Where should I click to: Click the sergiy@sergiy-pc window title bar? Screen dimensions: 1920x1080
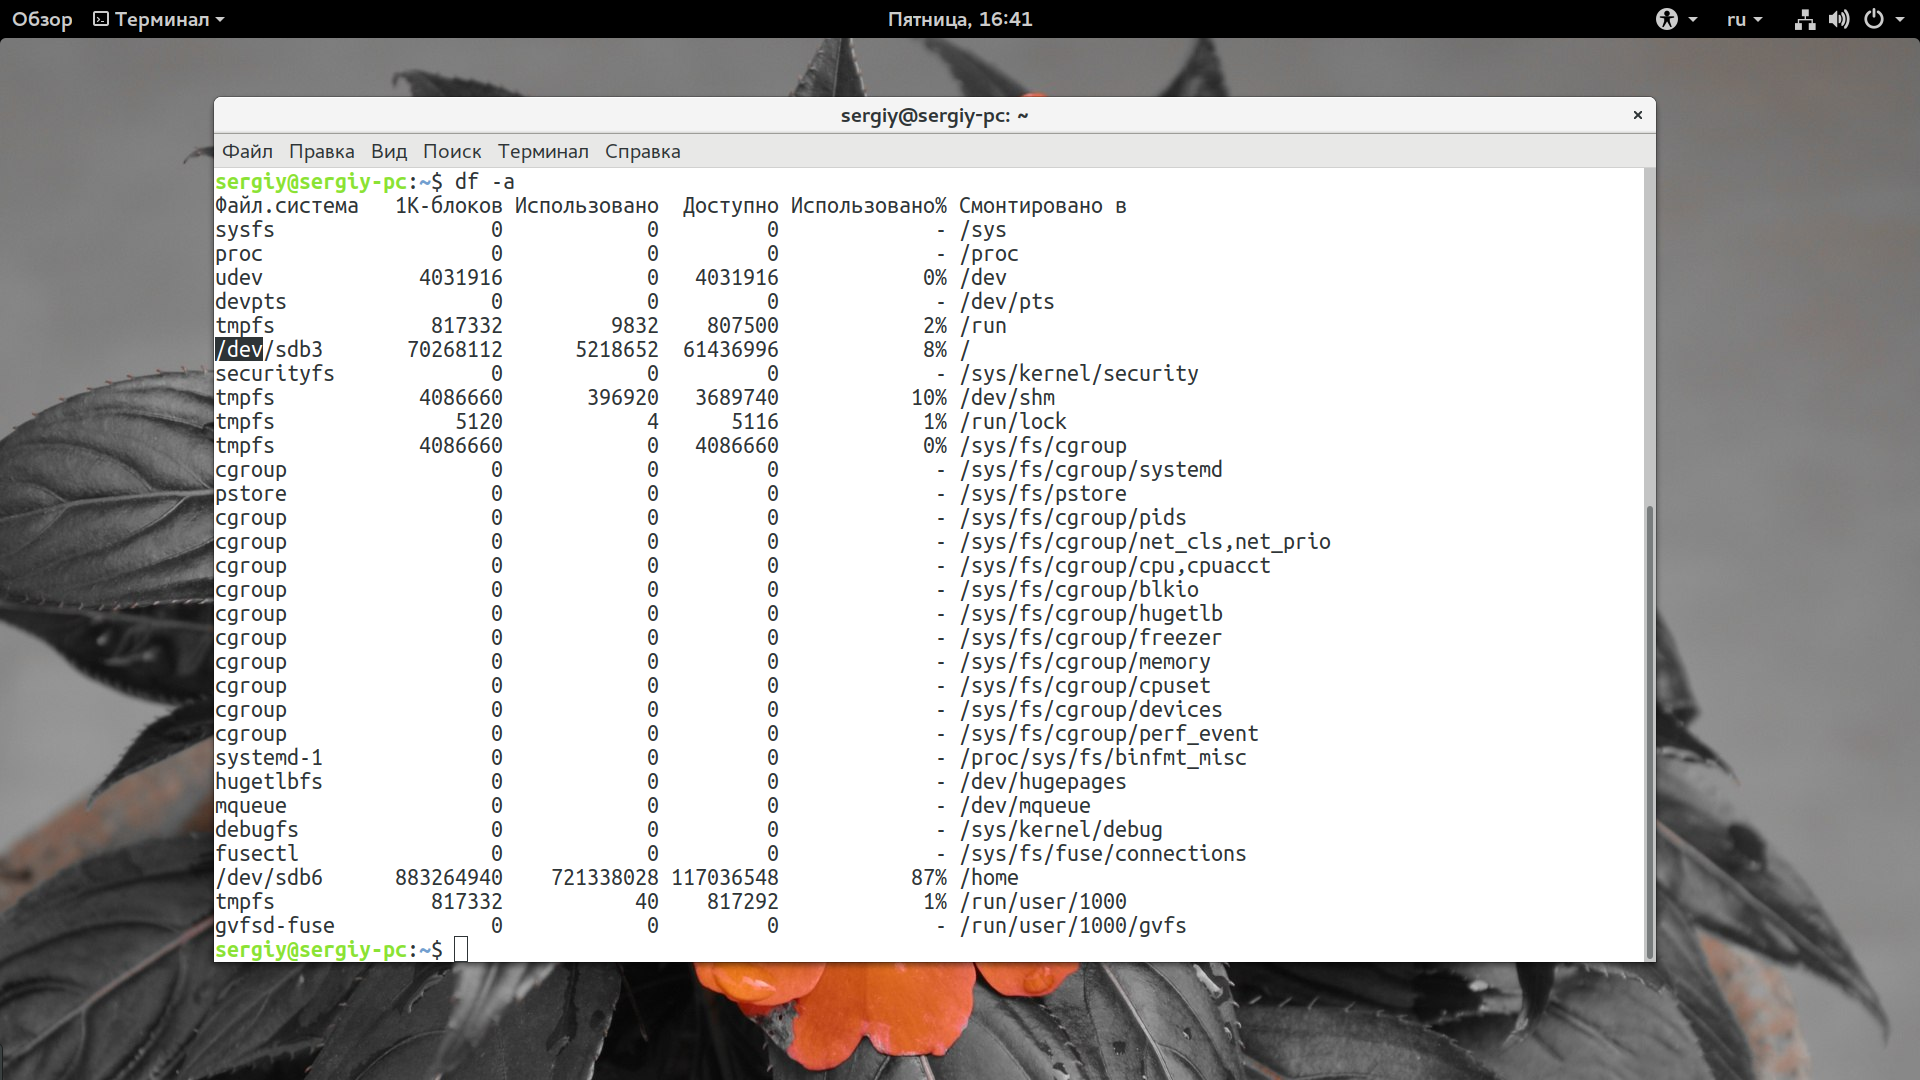pos(934,115)
